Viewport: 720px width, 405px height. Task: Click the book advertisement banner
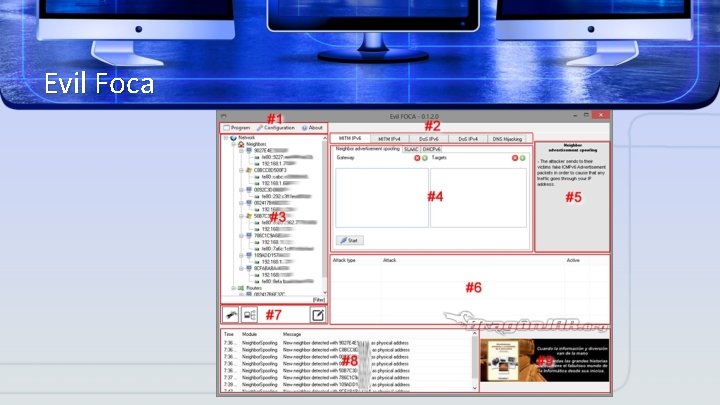[545, 361]
